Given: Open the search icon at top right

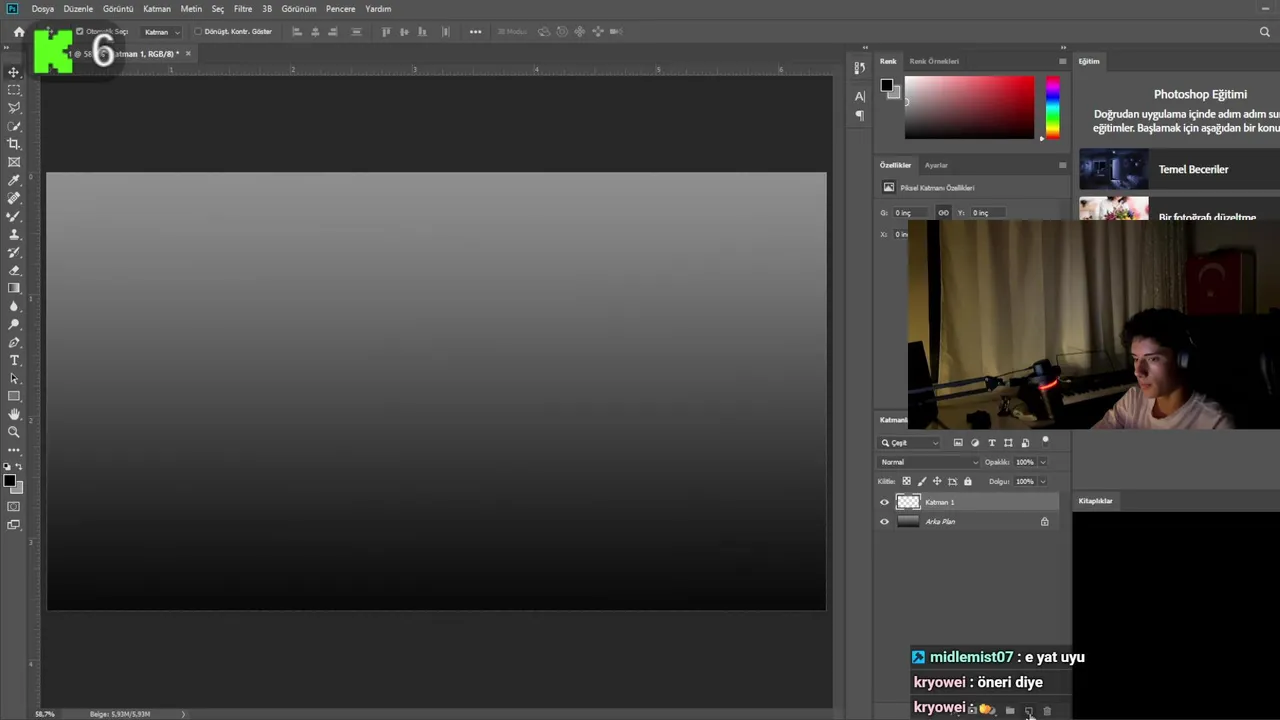Looking at the screenshot, I should (x=1265, y=32).
